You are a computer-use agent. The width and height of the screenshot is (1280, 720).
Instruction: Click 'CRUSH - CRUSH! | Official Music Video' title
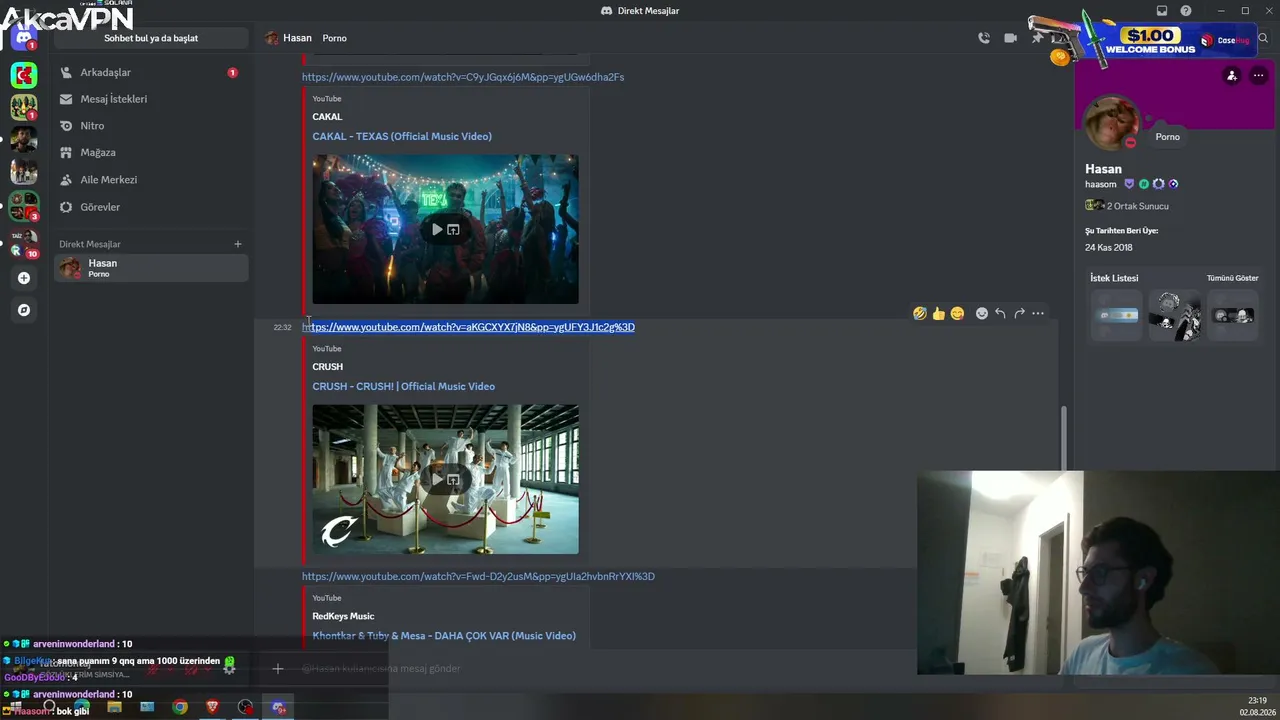click(403, 386)
